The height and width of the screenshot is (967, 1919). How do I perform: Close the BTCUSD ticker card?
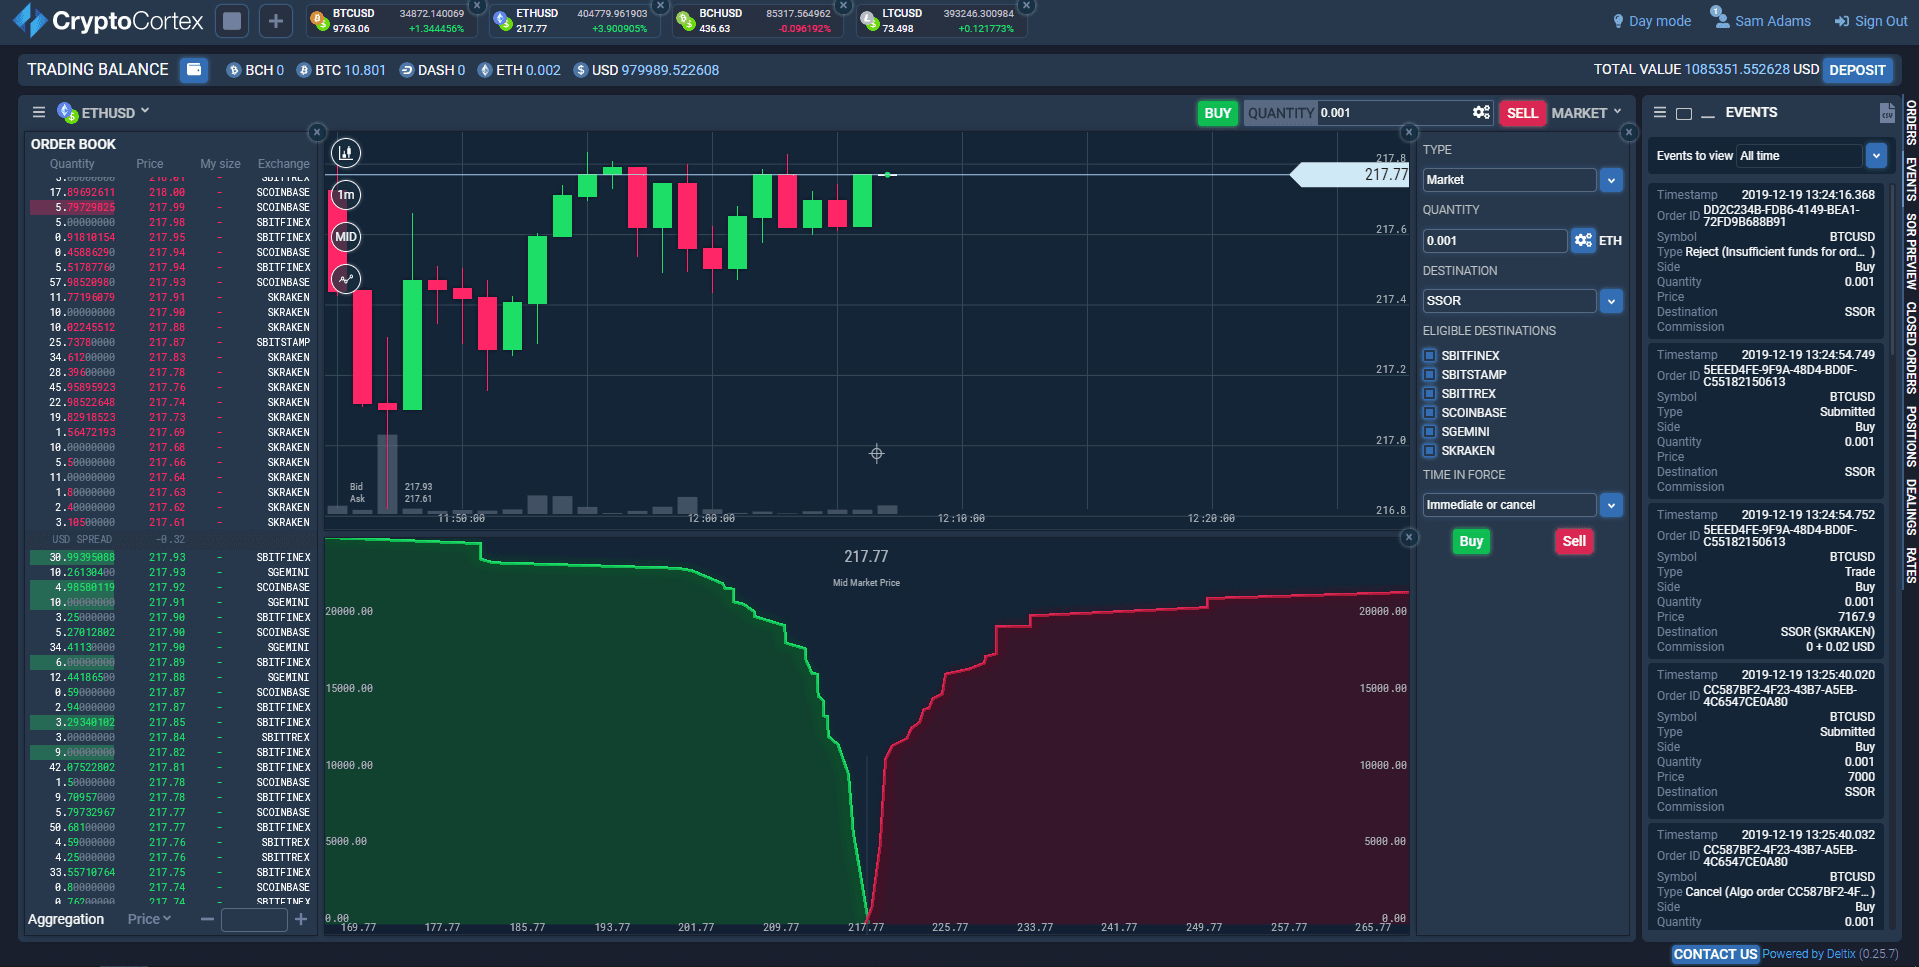point(477,6)
